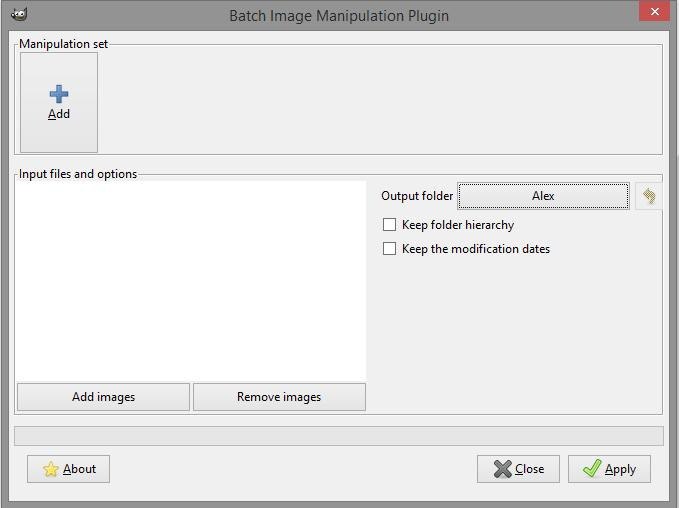Click the reset output folder arrow icon
This screenshot has width=679, height=508.
[x=648, y=196]
